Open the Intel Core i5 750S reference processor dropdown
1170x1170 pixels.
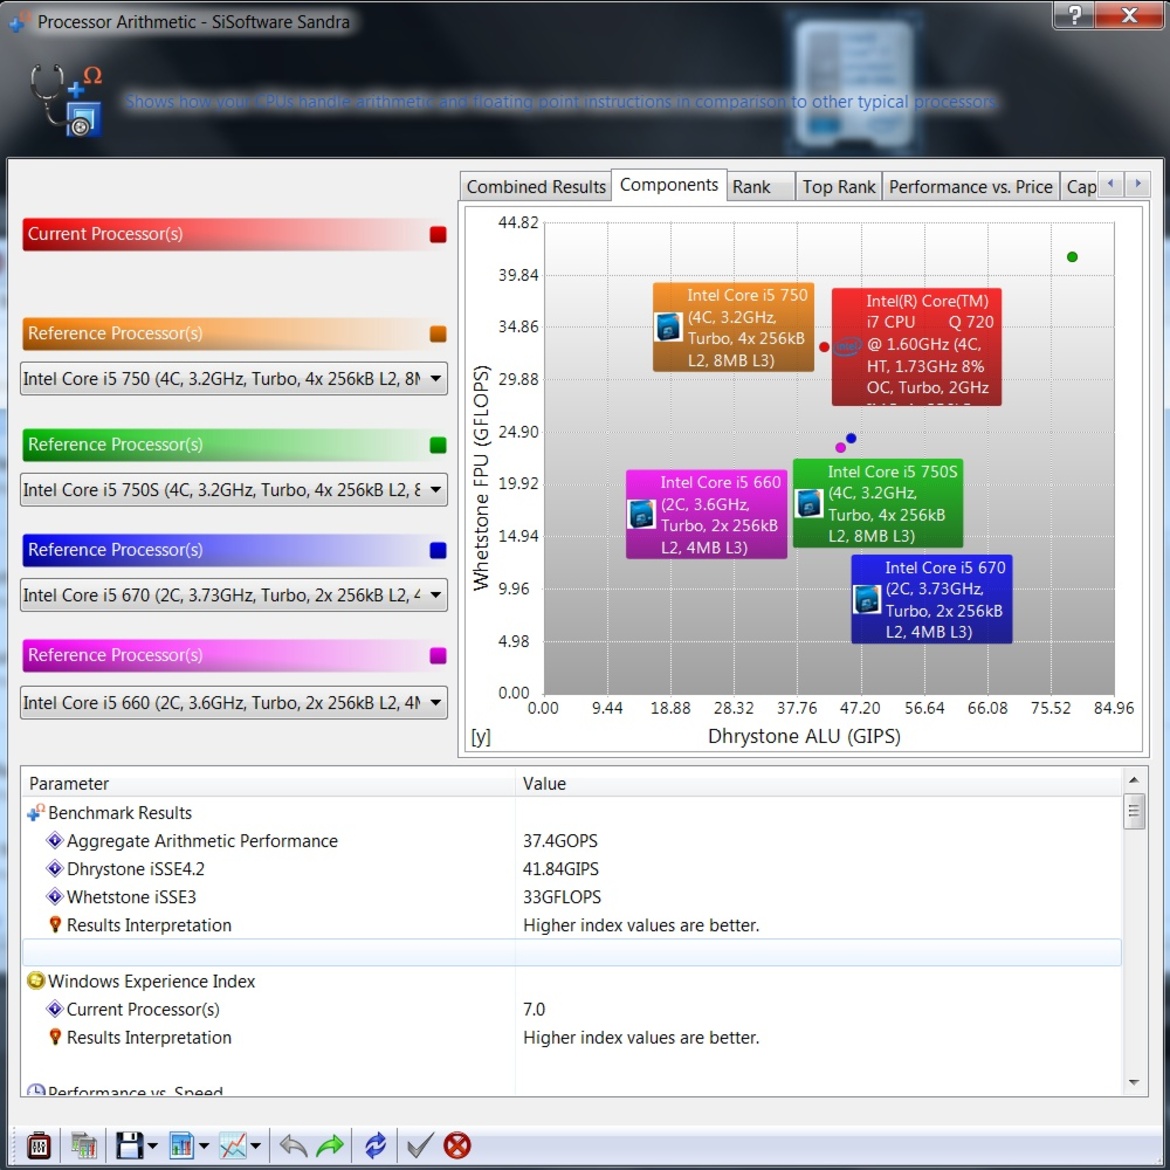pos(234,490)
